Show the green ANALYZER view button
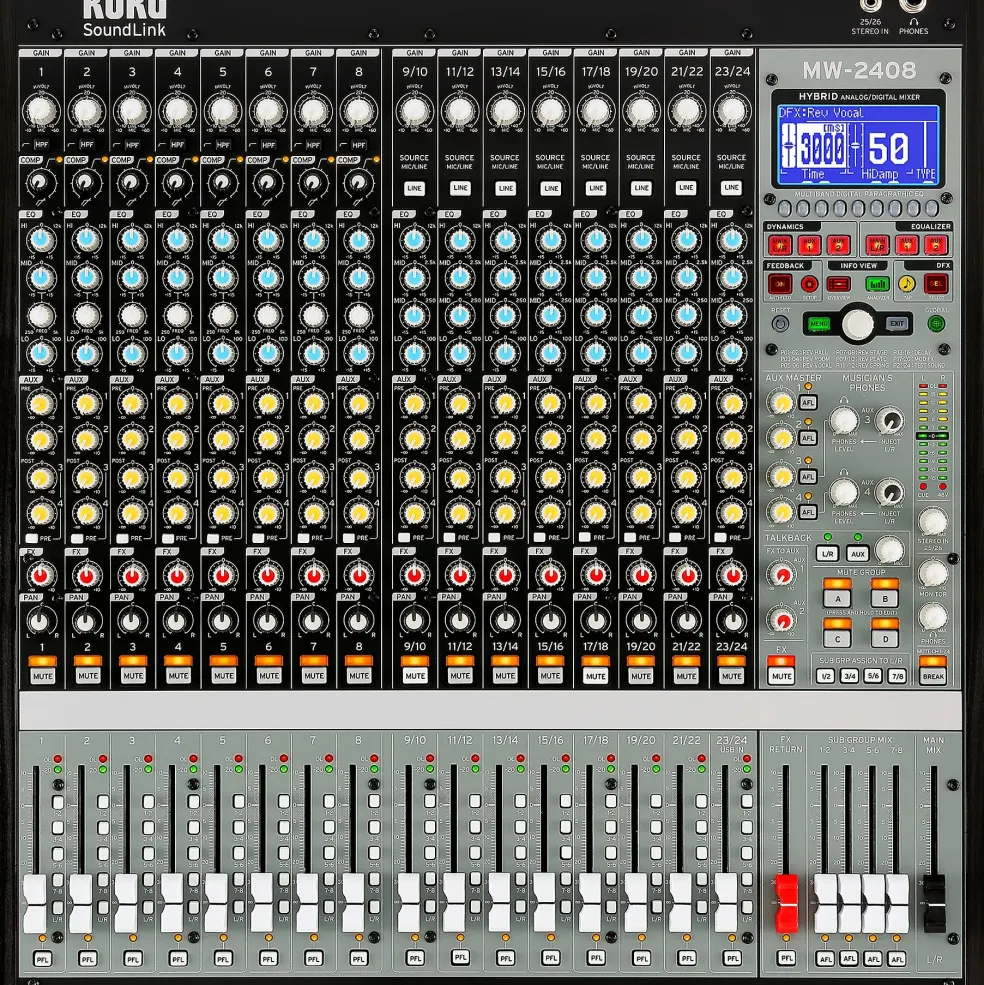The width and height of the screenshot is (984, 985). 877,285
